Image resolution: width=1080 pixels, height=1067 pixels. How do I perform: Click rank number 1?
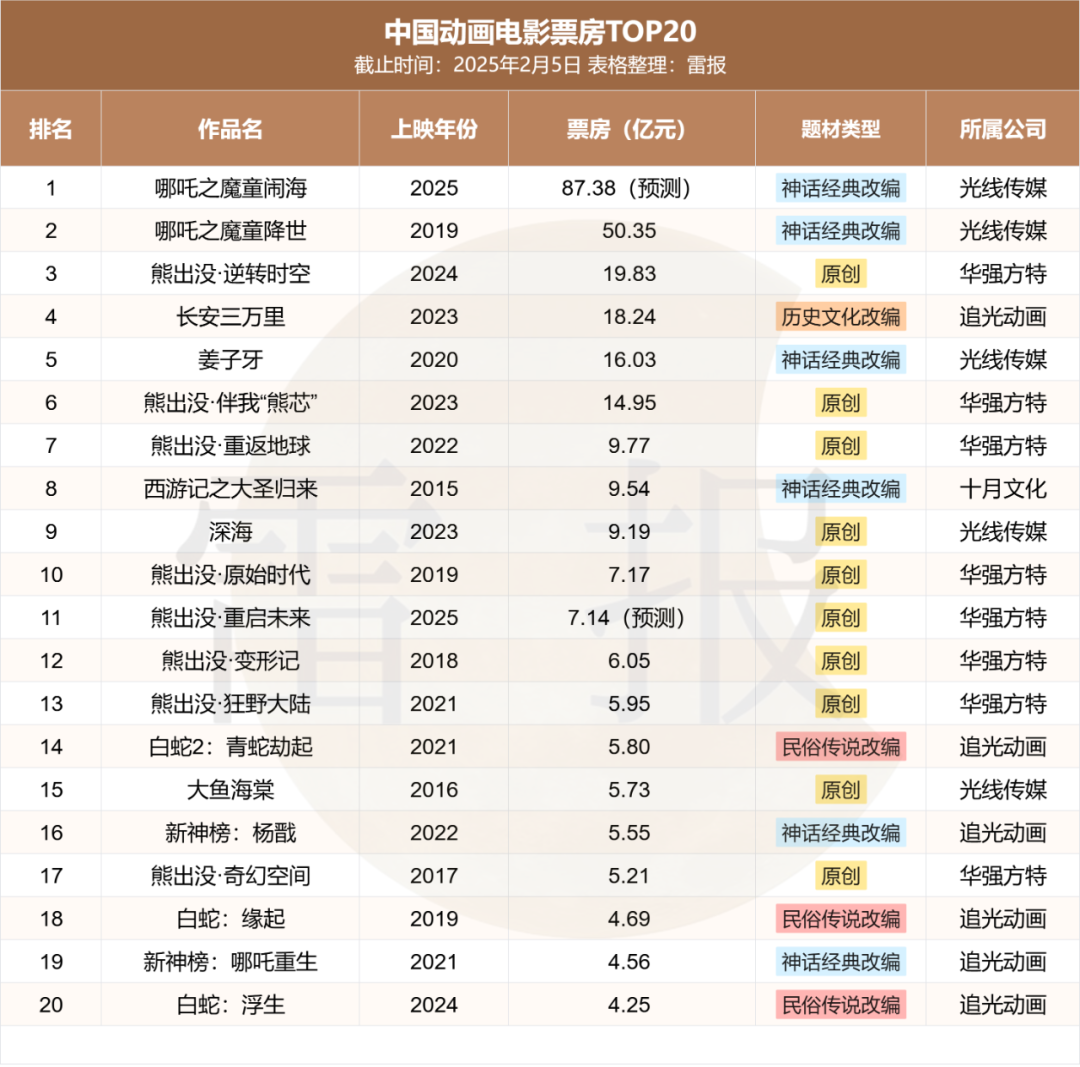51,188
